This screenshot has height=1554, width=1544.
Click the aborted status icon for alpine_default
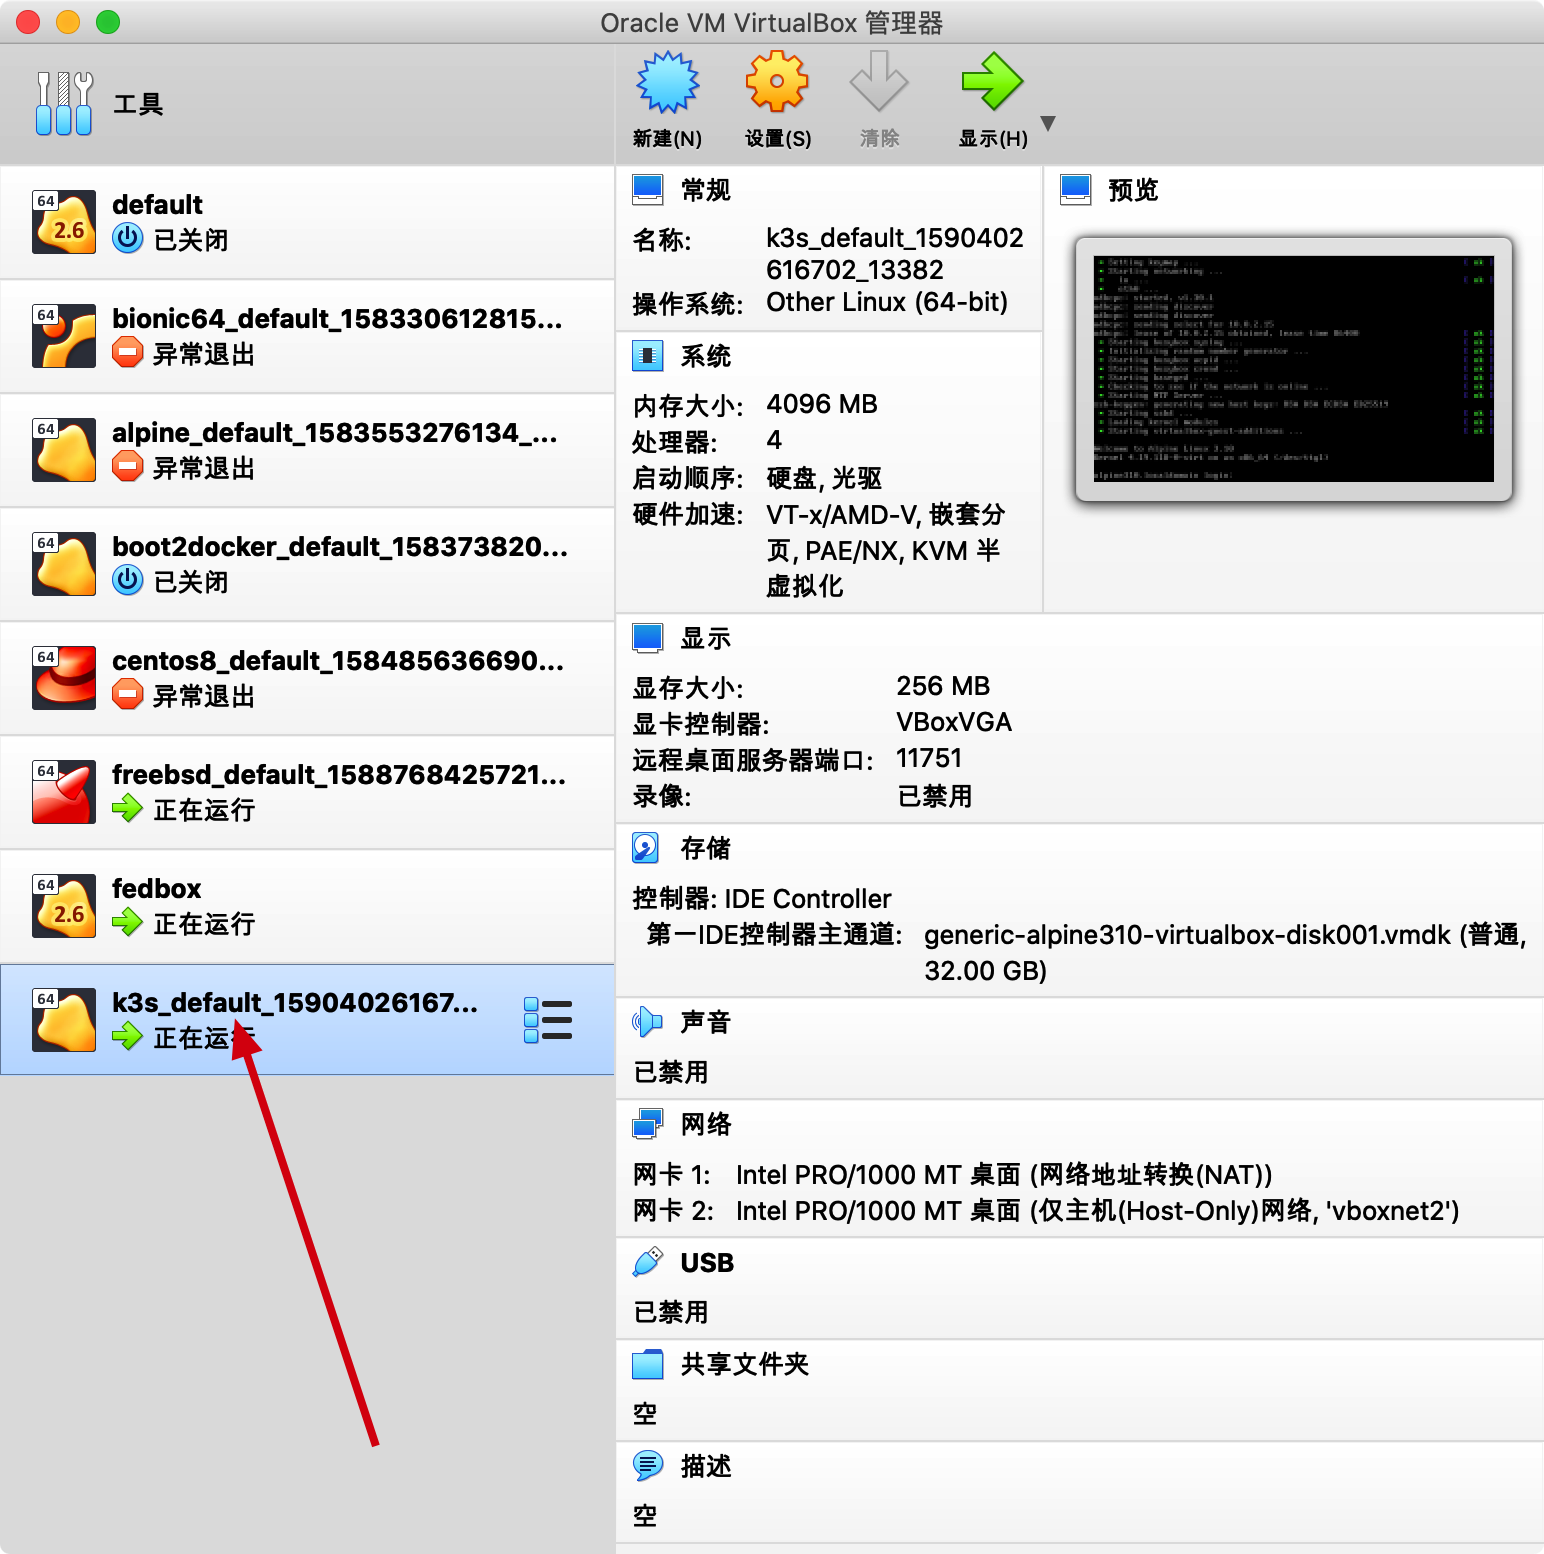point(128,466)
